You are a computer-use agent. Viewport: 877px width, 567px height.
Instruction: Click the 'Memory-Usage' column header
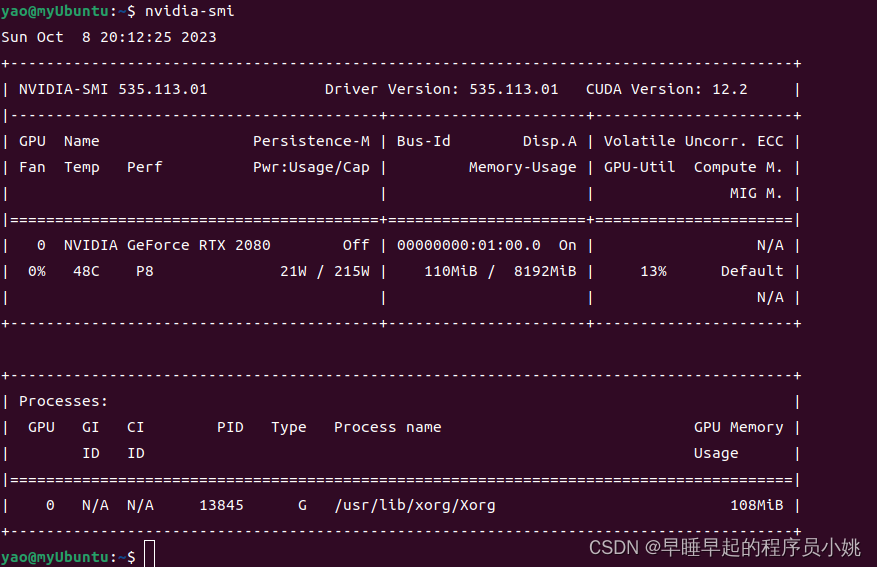[522, 167]
